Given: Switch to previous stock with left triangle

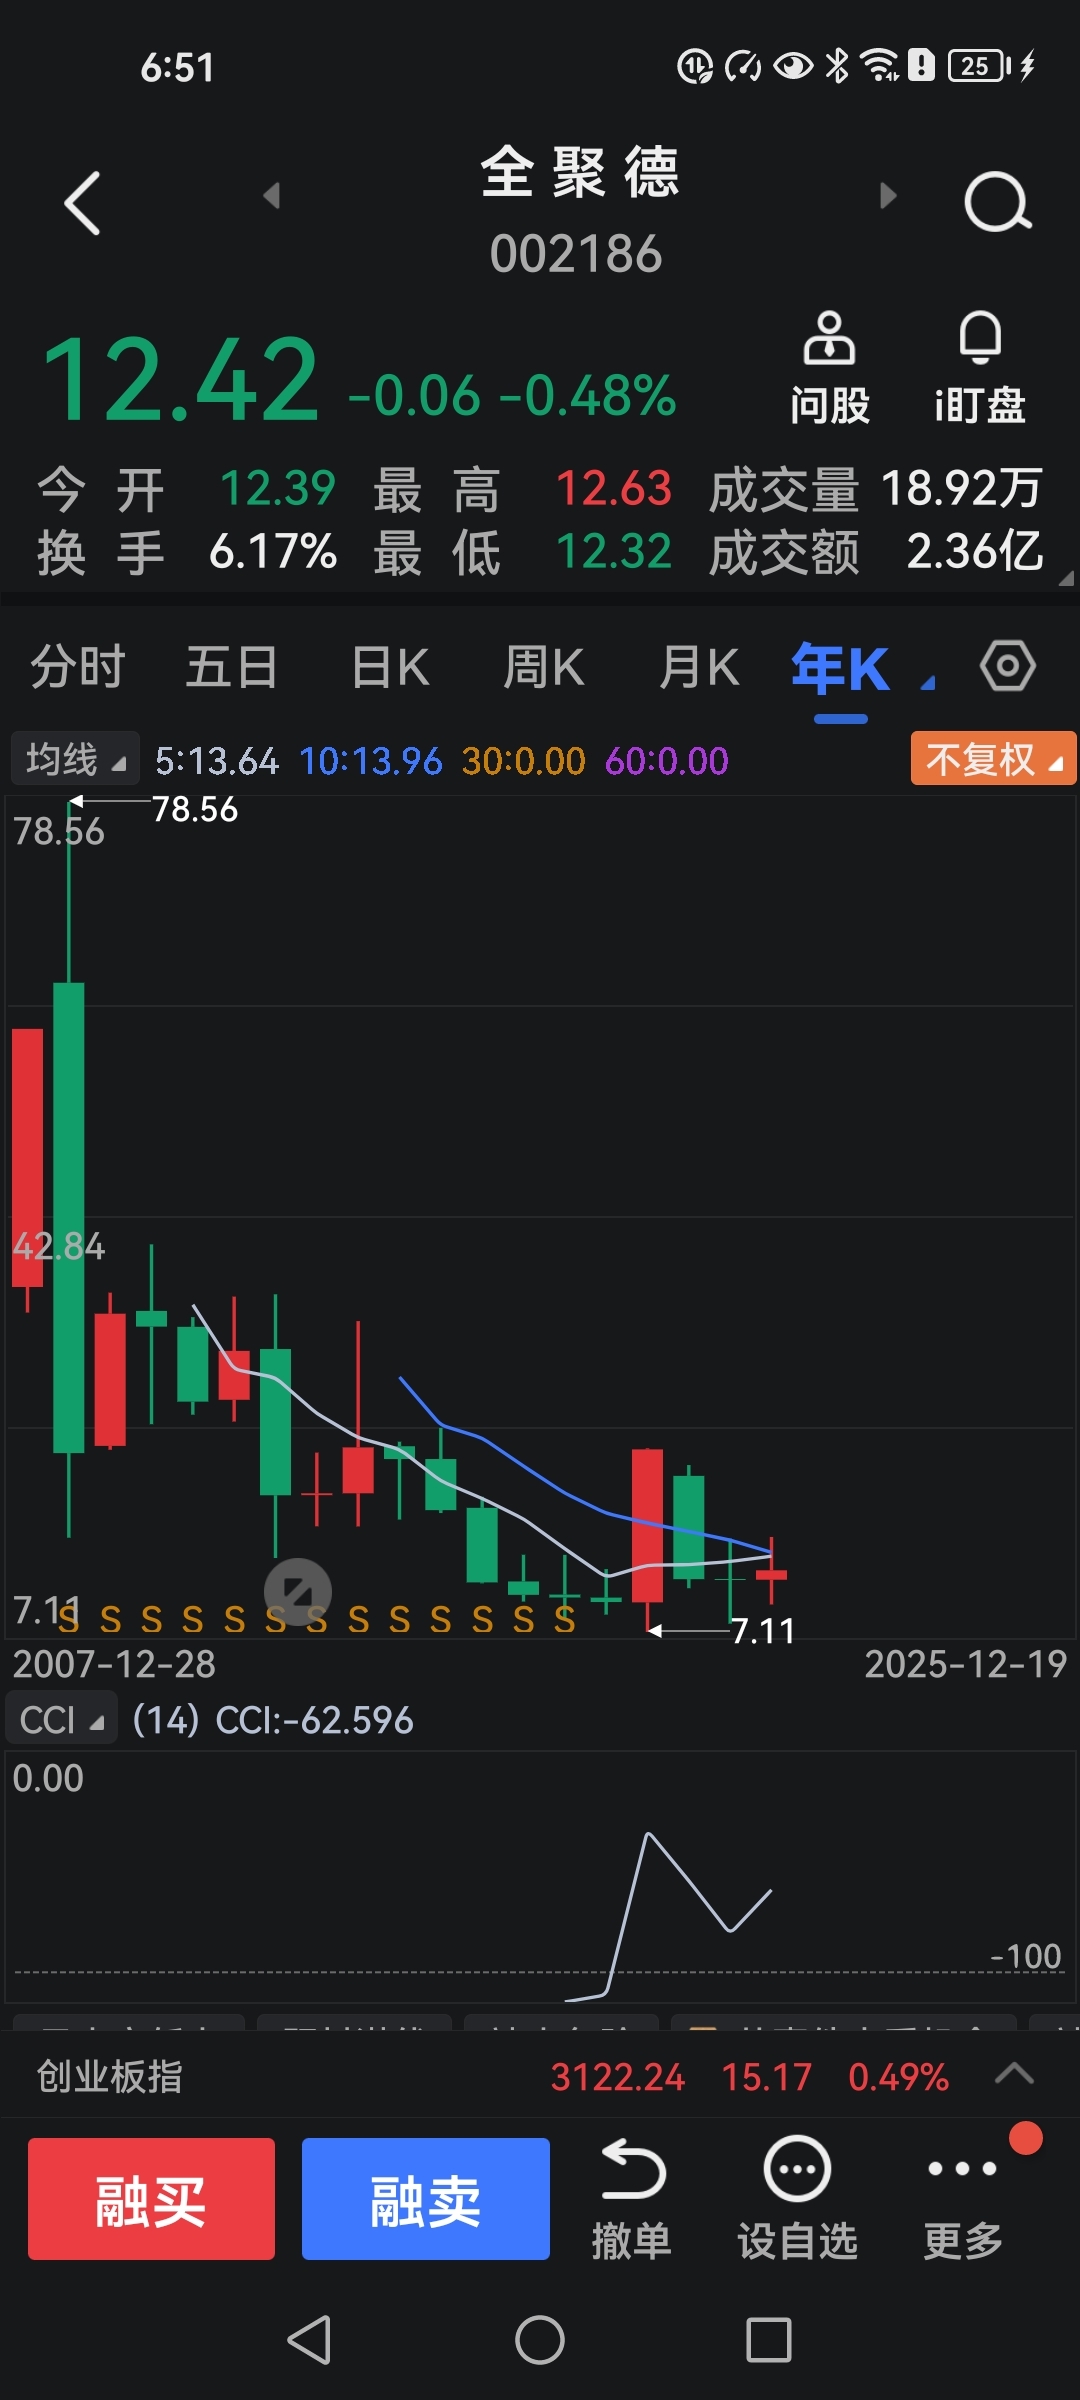Looking at the screenshot, I should pyautogui.click(x=271, y=195).
